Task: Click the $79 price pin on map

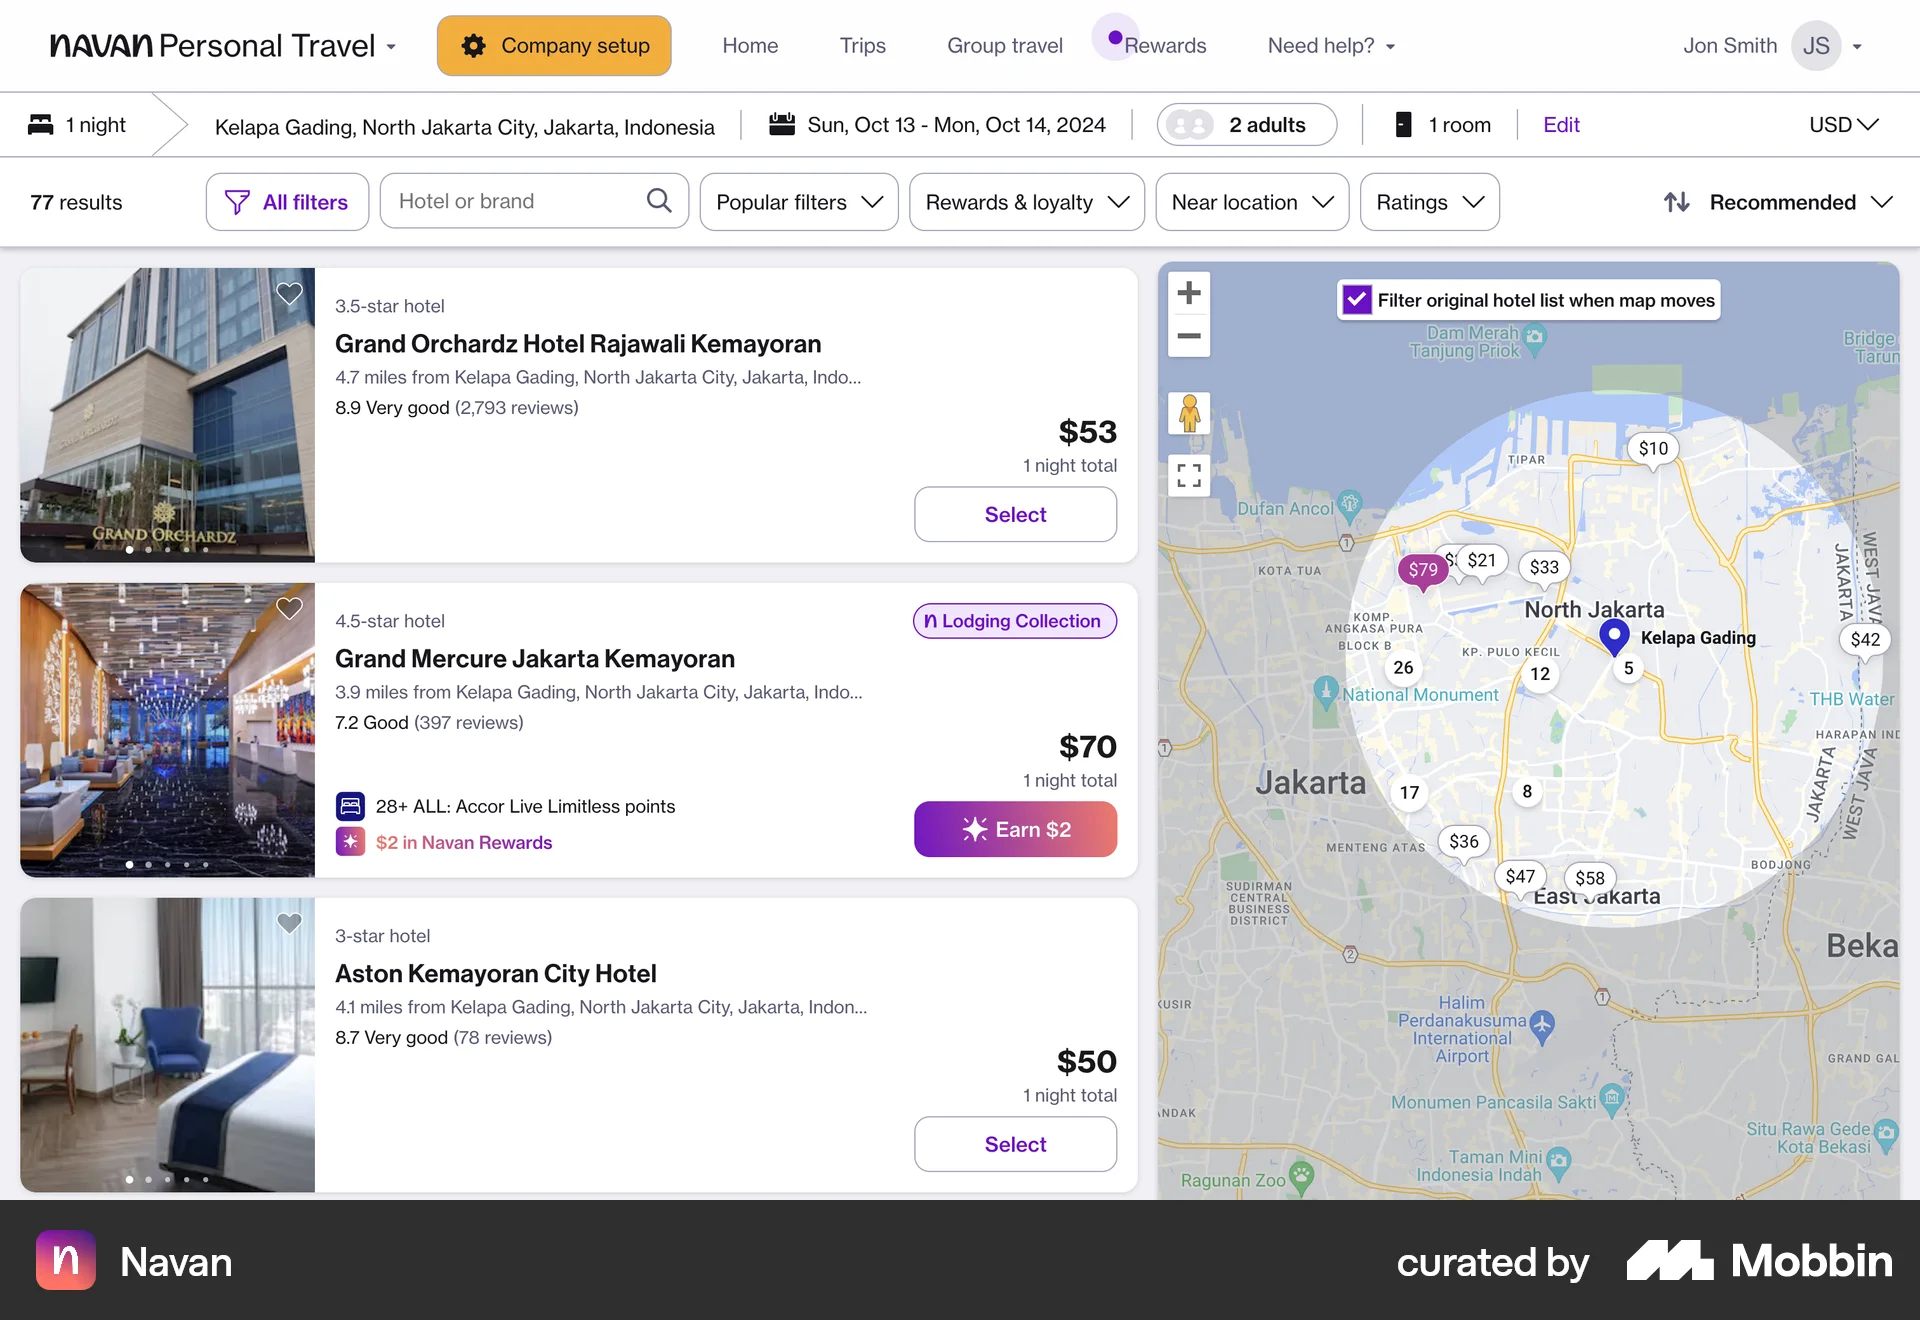Action: pyautogui.click(x=1422, y=570)
